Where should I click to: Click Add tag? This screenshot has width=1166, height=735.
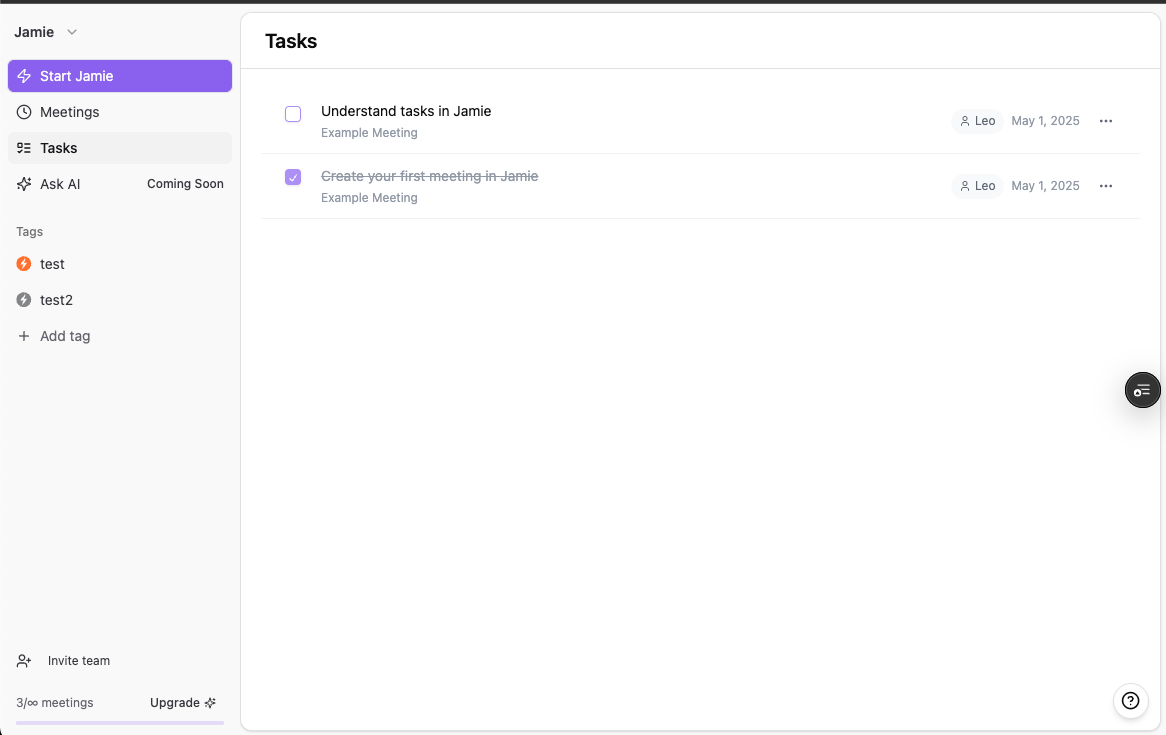click(x=120, y=336)
